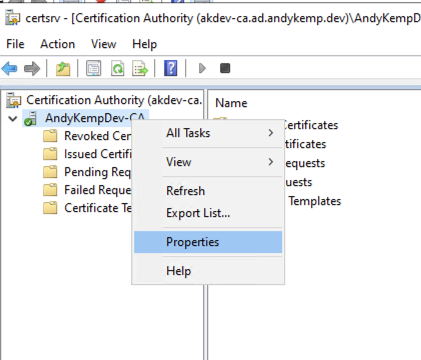Expand the All Tasks submenu arrow
This screenshot has width=421, height=360.
[271, 133]
